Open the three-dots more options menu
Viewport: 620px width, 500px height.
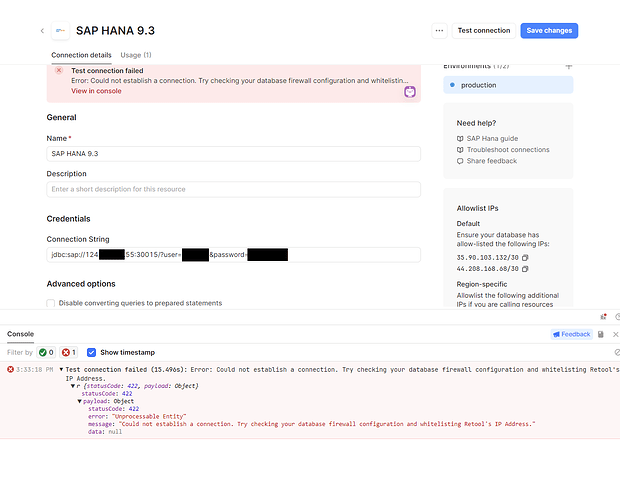(439, 30)
